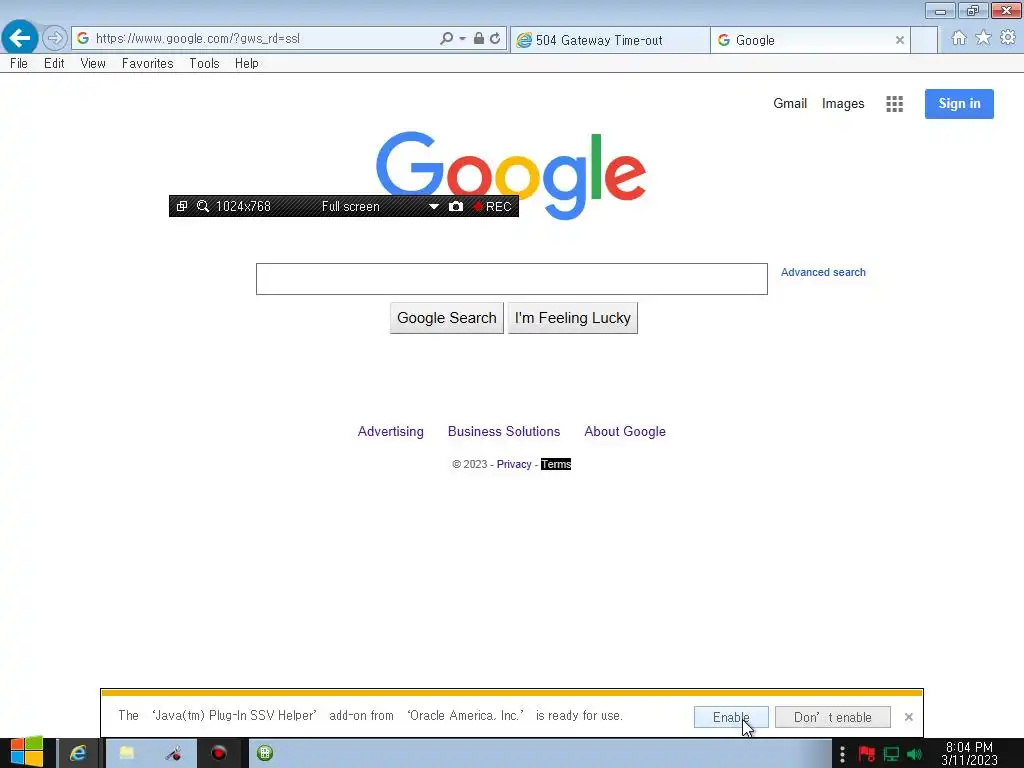
Task: Click the red flag tray icon
Action: (x=867, y=754)
